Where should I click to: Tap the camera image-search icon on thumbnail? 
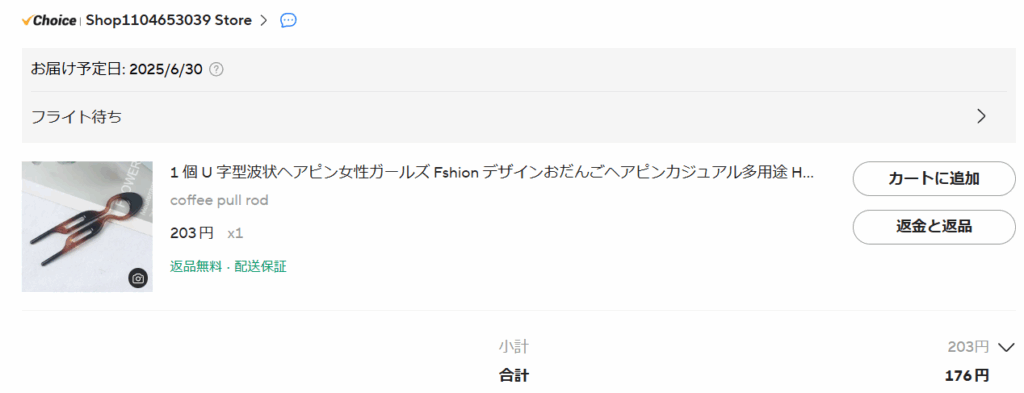138,278
